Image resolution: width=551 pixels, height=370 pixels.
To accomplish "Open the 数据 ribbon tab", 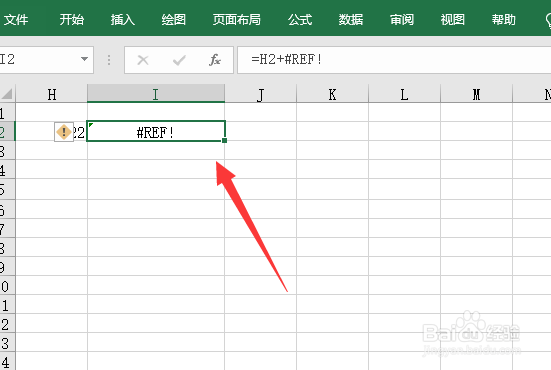I will (x=351, y=20).
